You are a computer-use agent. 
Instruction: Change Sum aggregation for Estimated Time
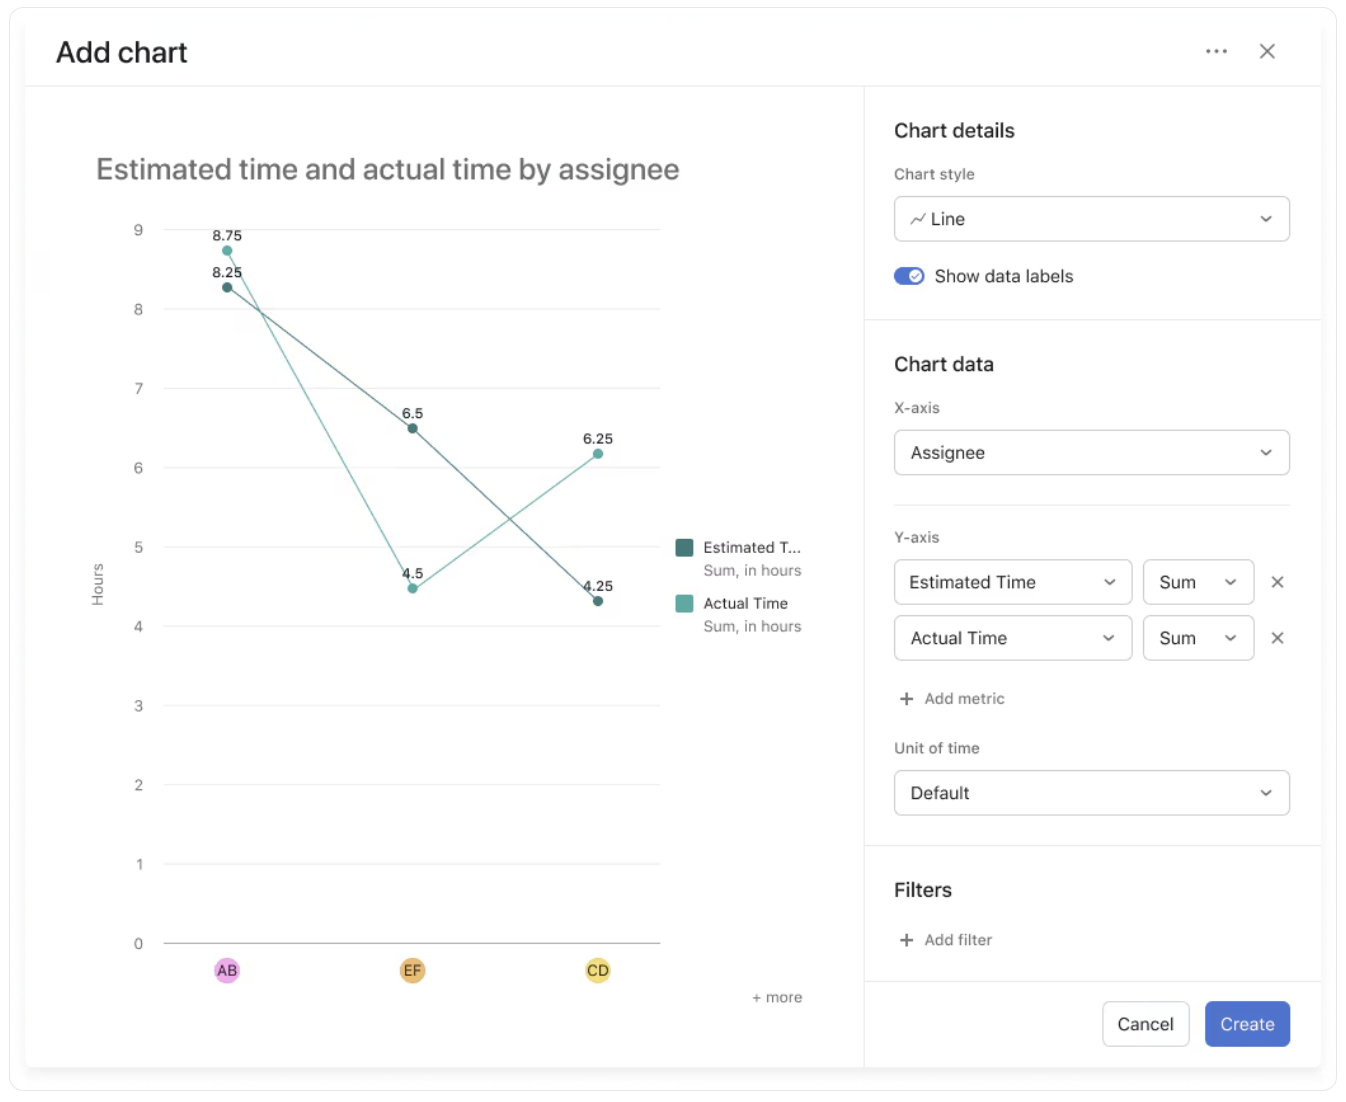pyautogui.click(x=1197, y=582)
